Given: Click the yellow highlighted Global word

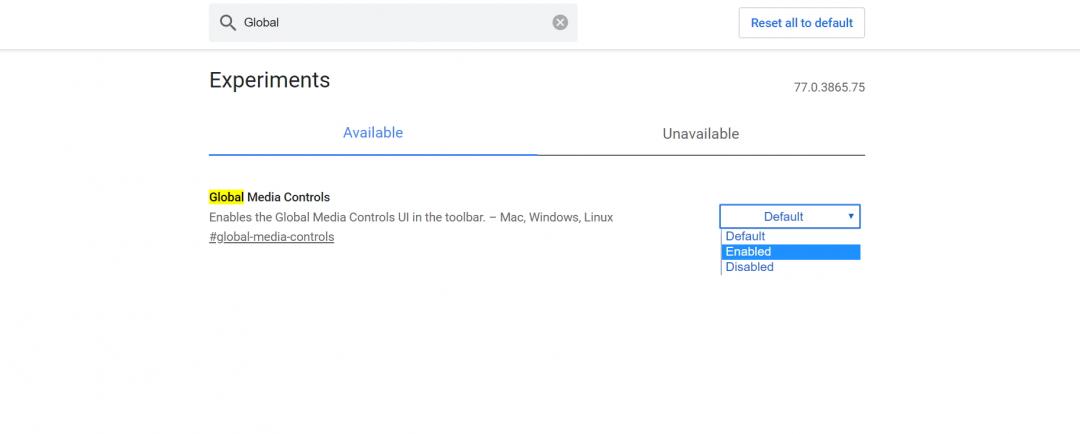Looking at the screenshot, I should [226, 197].
